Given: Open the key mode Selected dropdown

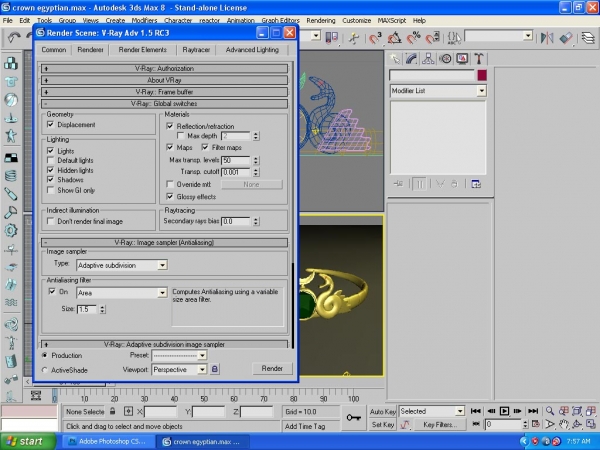Looking at the screenshot, I should point(460,411).
